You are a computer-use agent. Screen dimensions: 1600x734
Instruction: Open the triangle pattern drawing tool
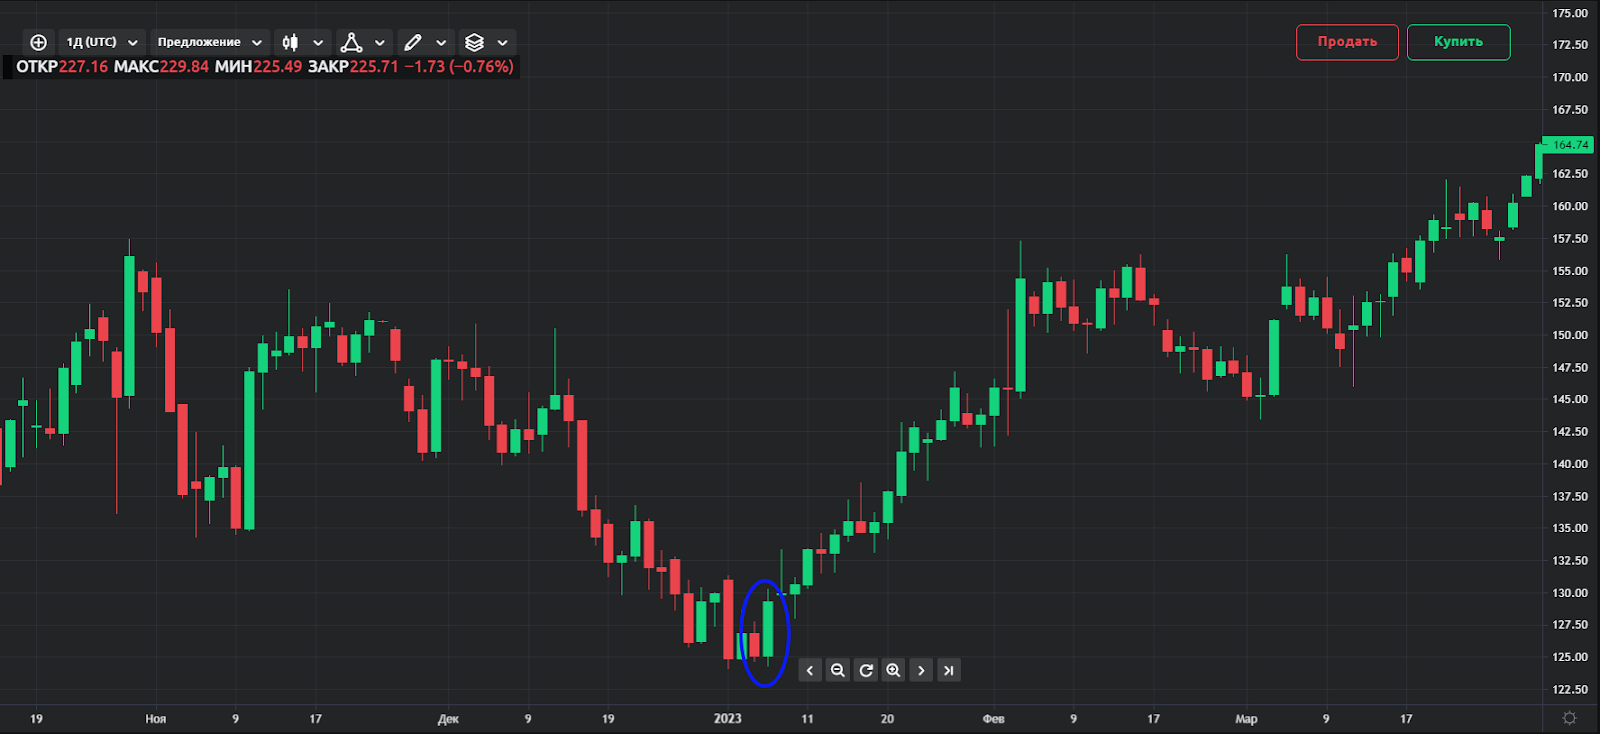[x=351, y=42]
